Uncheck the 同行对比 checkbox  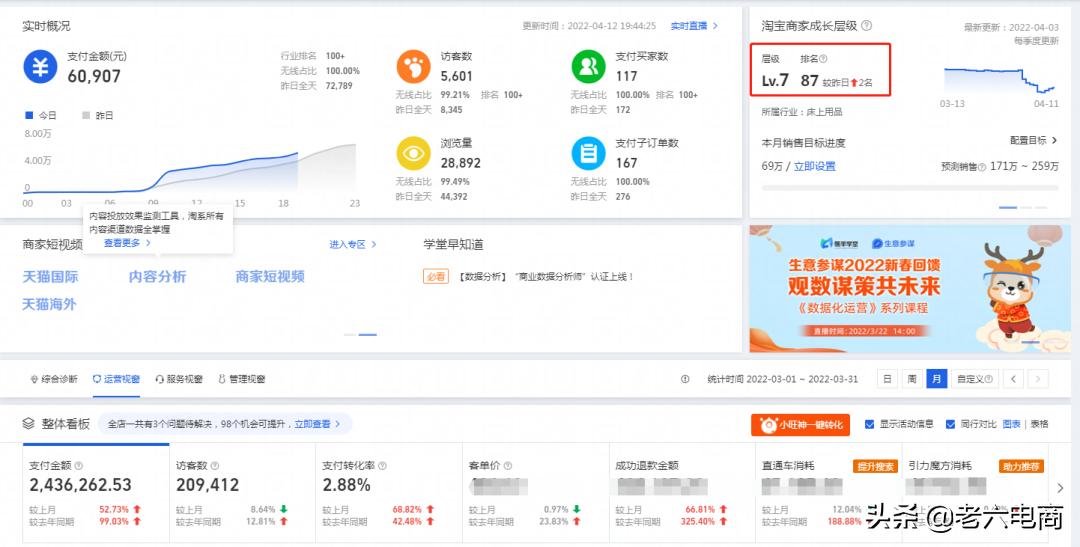pyautogui.click(x=951, y=424)
